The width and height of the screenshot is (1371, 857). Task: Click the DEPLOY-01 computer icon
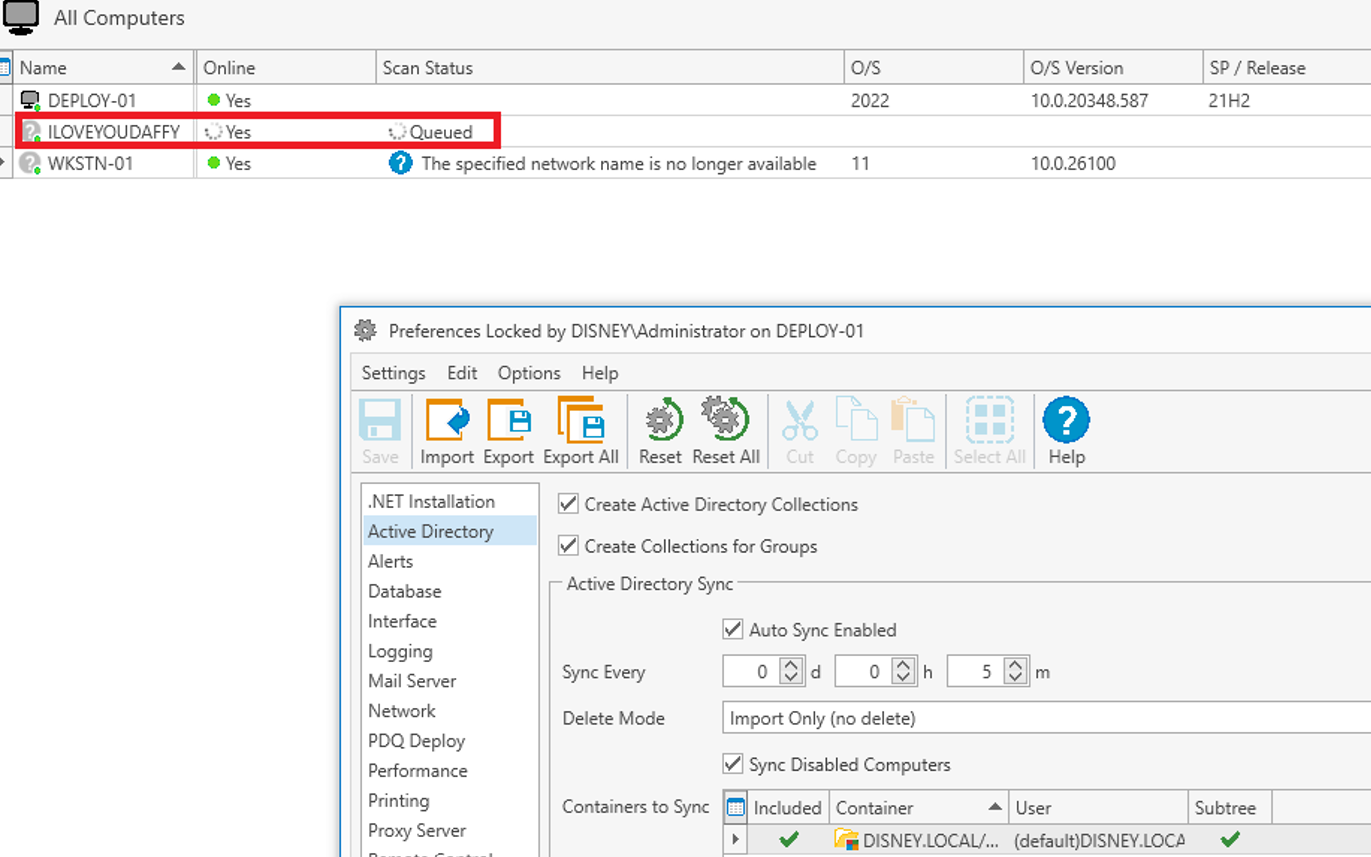click(31, 100)
